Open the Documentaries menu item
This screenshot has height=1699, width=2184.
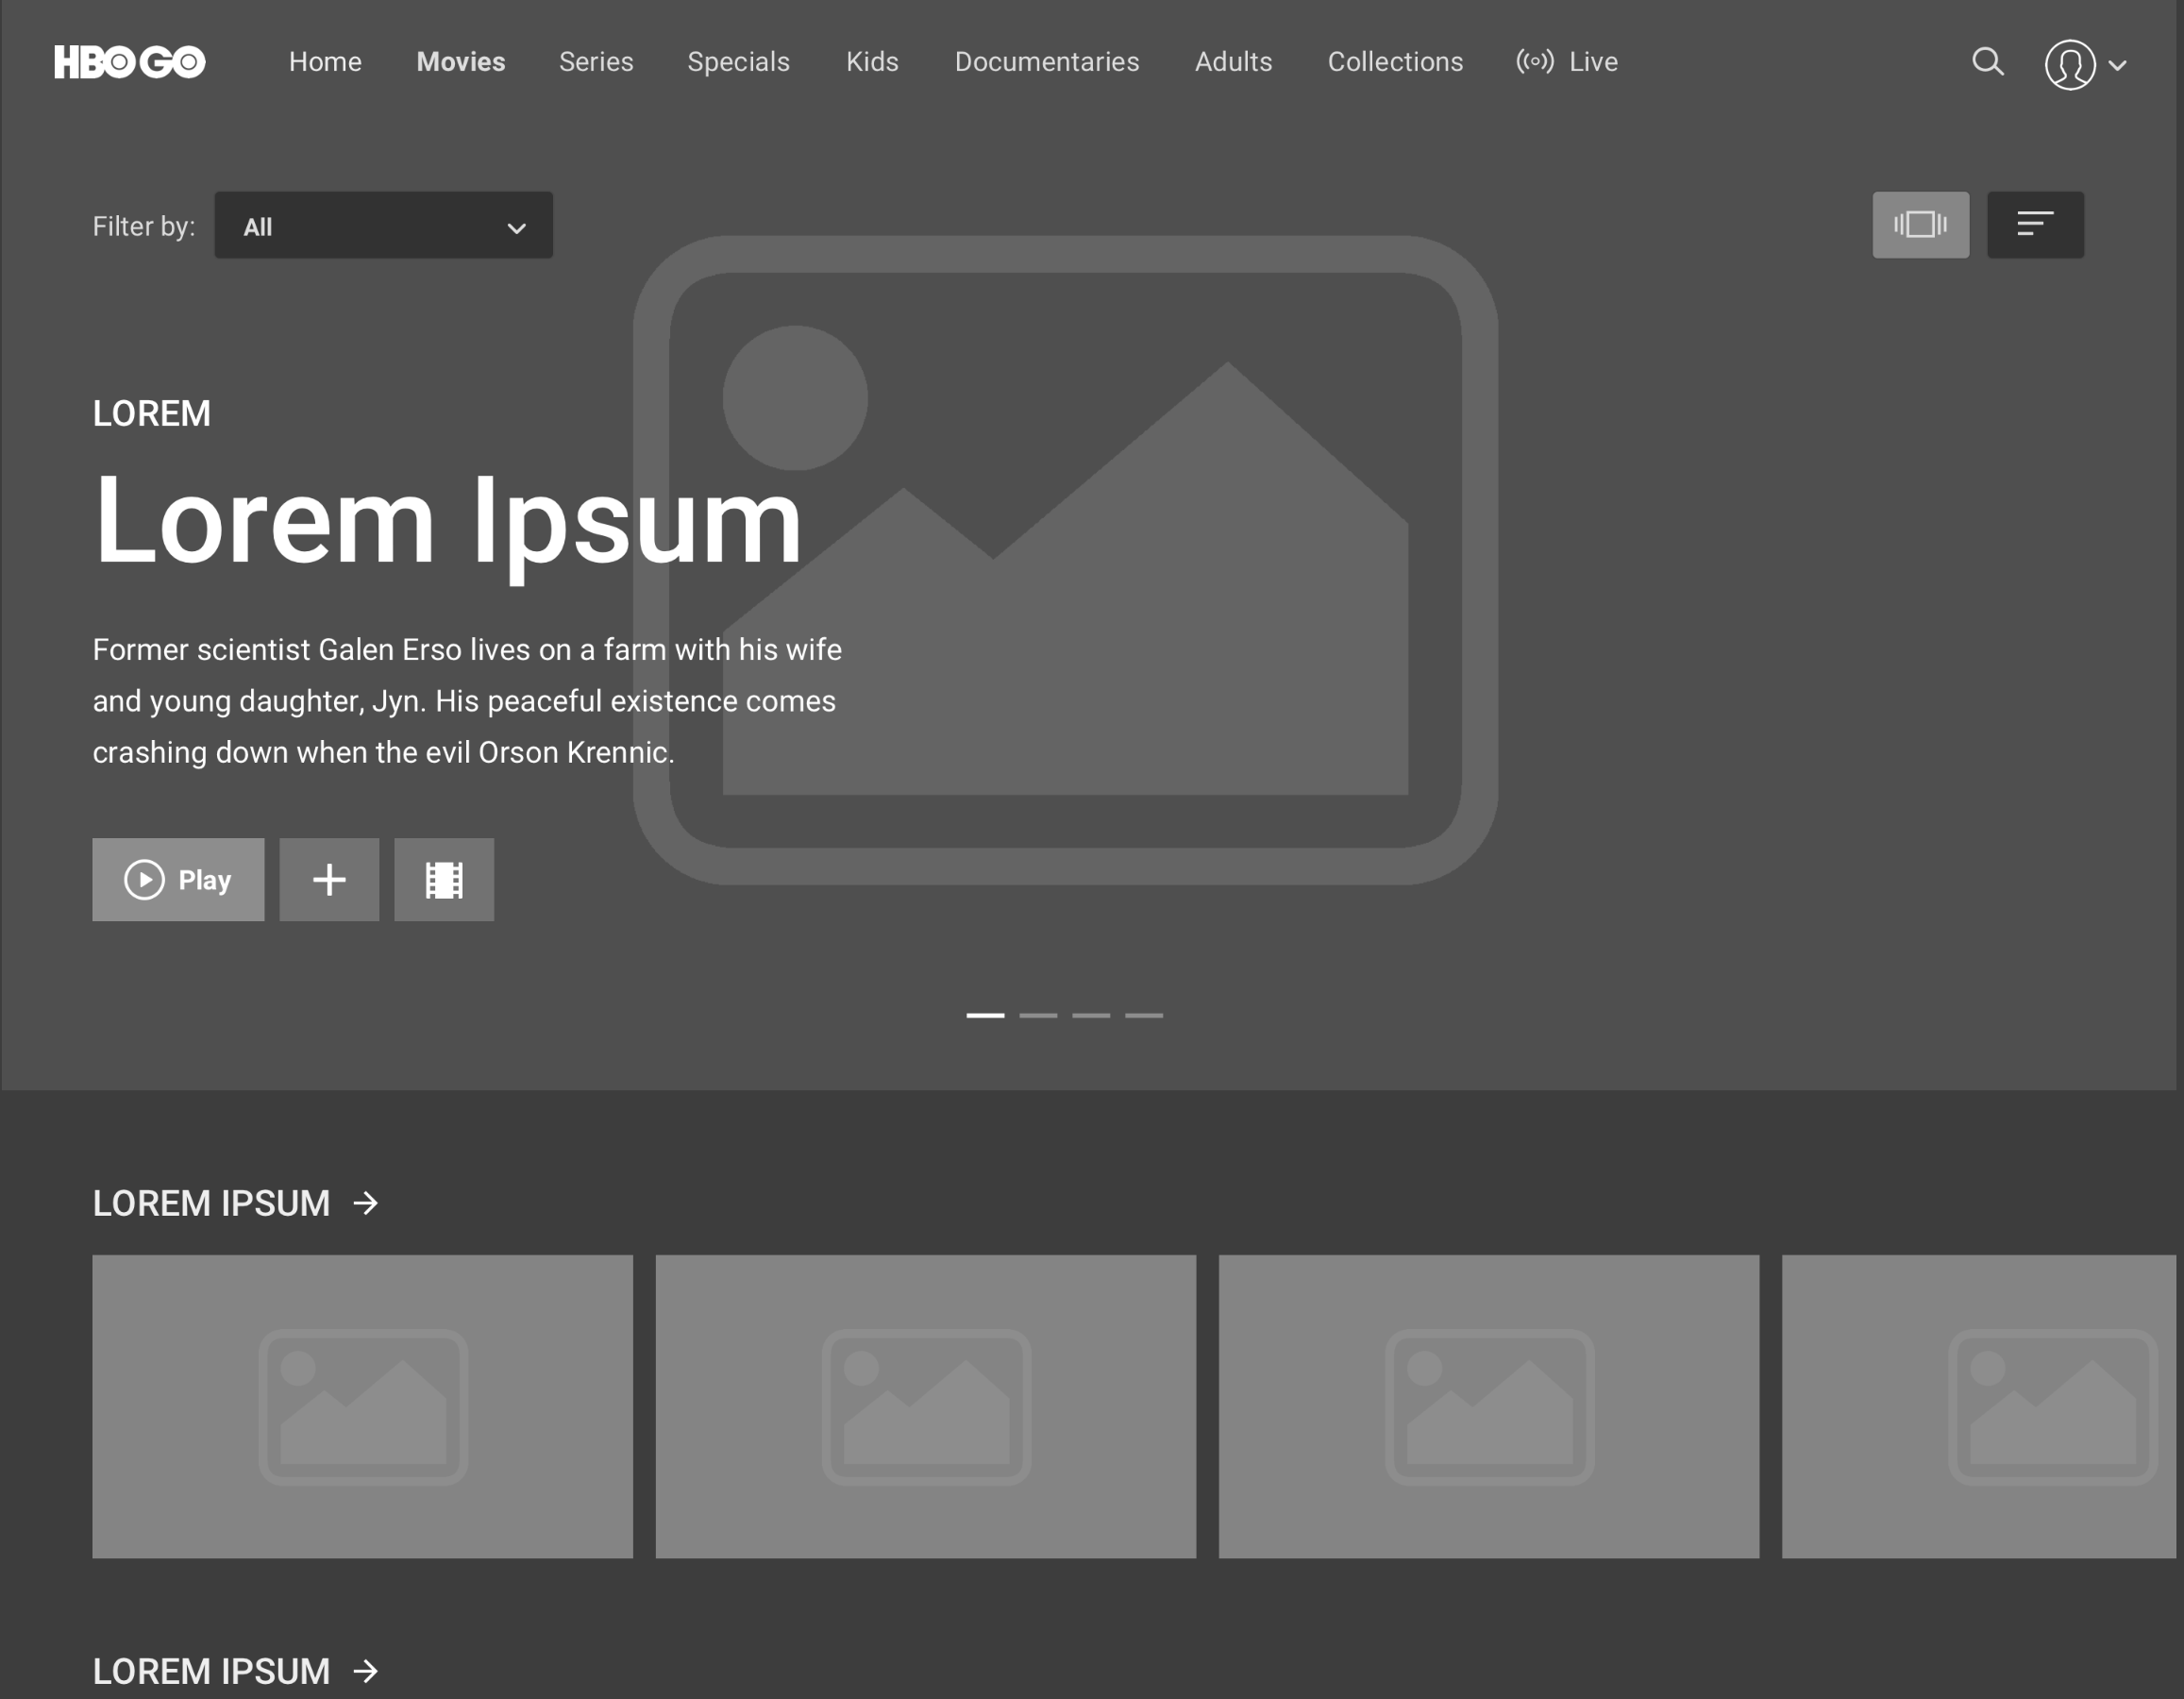[x=1046, y=62]
